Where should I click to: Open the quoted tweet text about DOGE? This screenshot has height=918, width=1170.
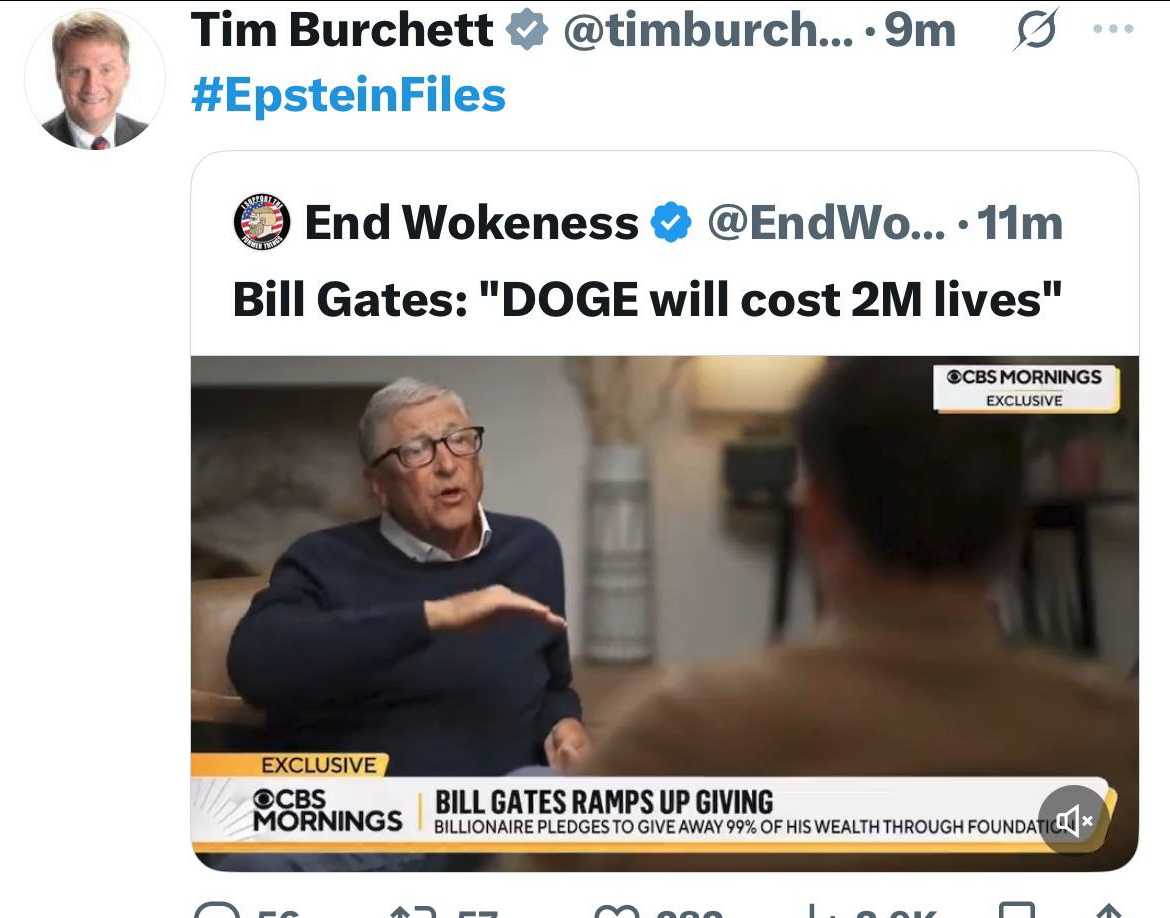647,299
